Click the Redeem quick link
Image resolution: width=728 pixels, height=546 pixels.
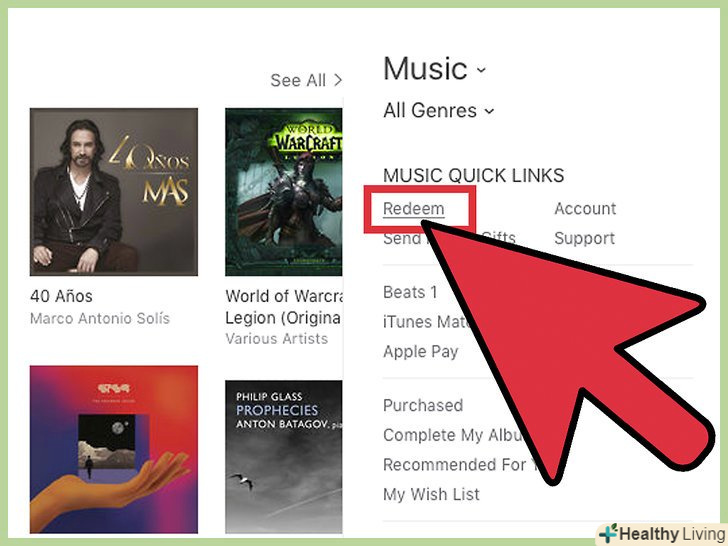tap(414, 209)
